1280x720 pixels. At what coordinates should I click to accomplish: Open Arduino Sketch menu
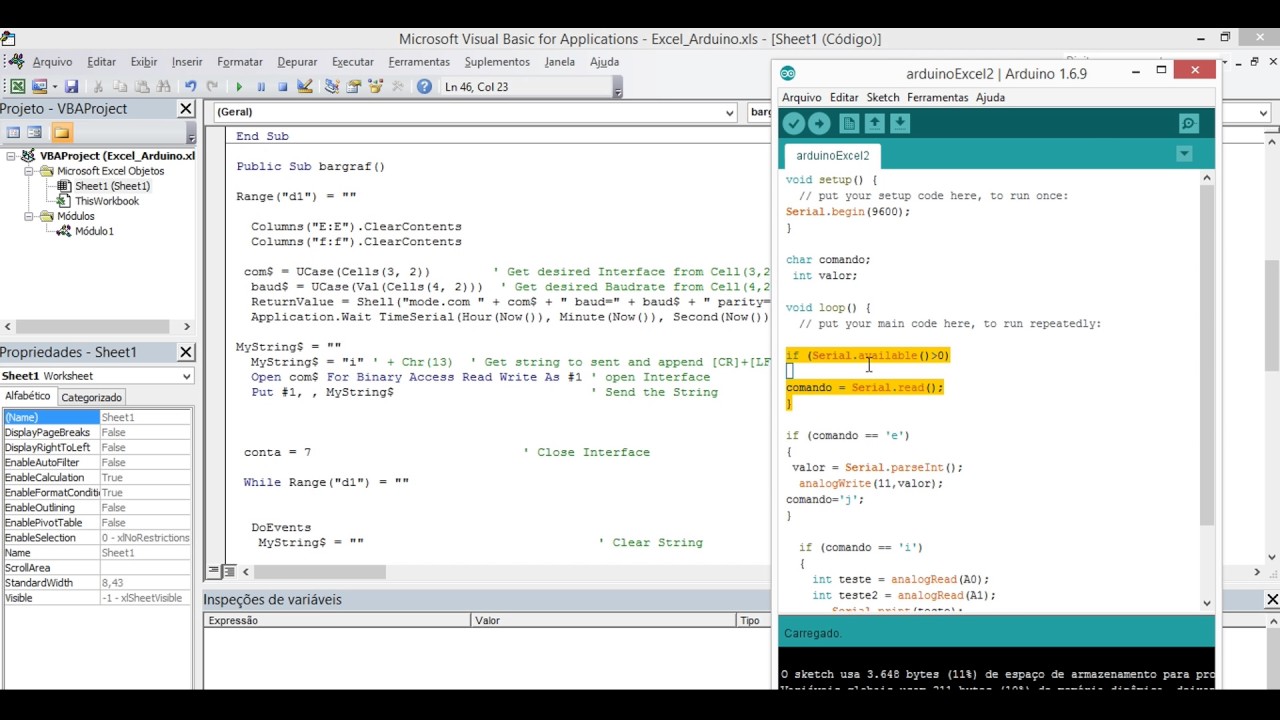(x=883, y=97)
